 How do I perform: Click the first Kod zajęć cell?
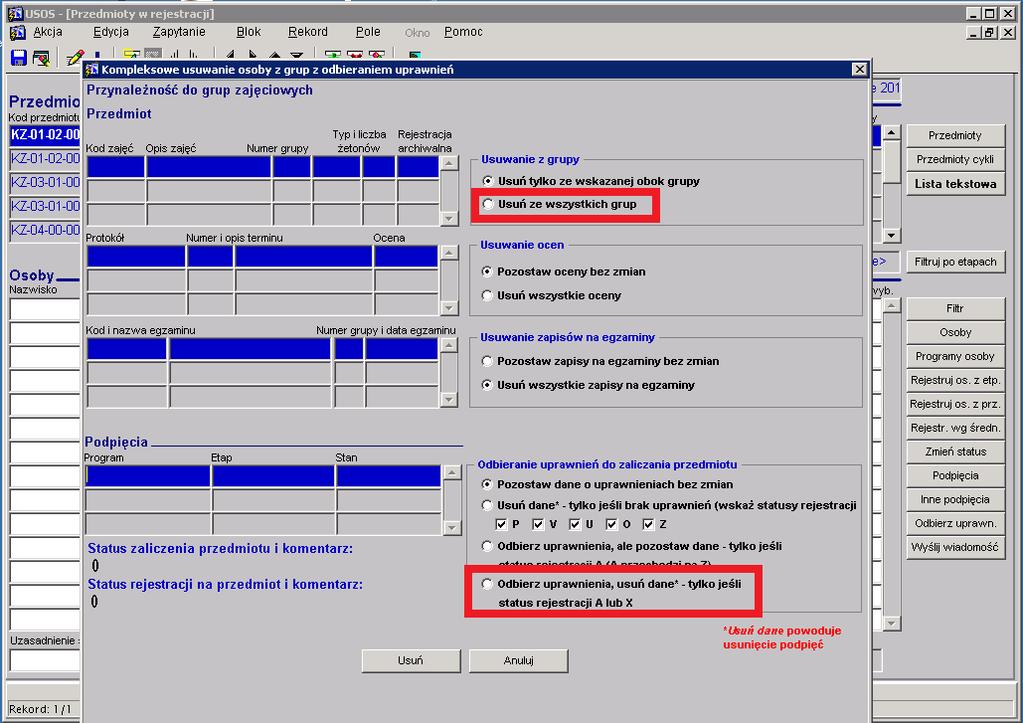(x=115, y=167)
